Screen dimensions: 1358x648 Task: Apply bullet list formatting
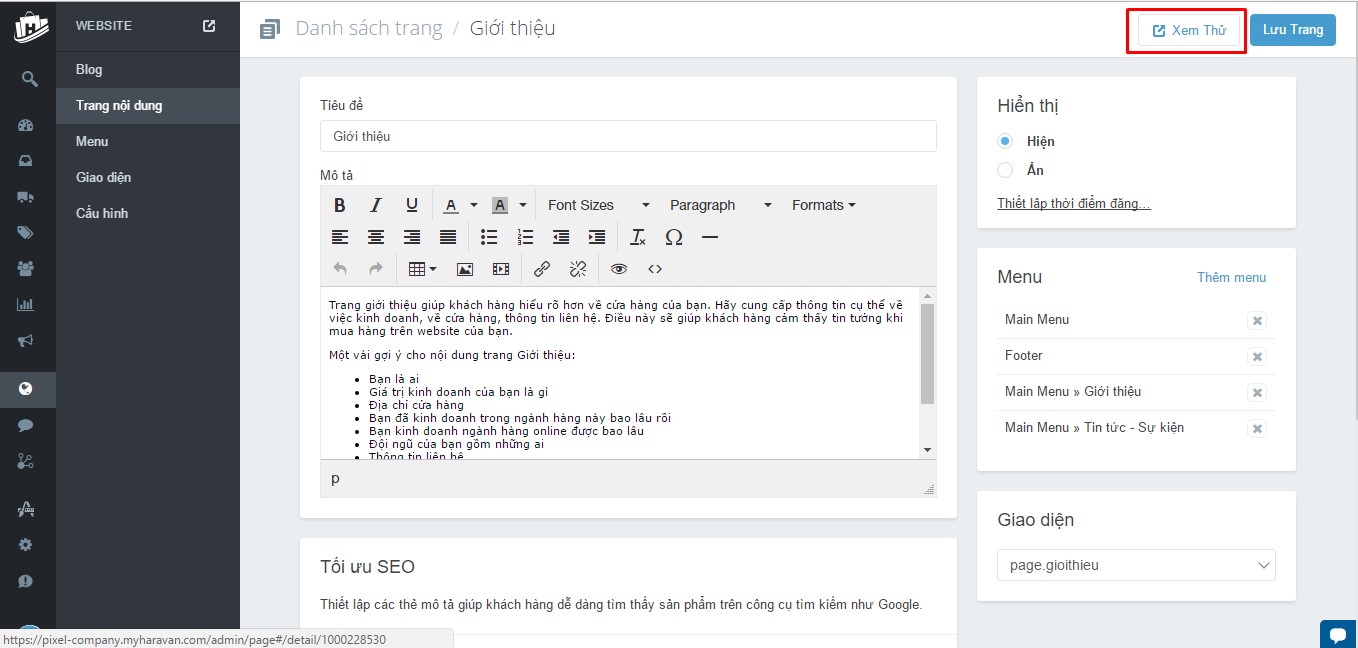[488, 237]
